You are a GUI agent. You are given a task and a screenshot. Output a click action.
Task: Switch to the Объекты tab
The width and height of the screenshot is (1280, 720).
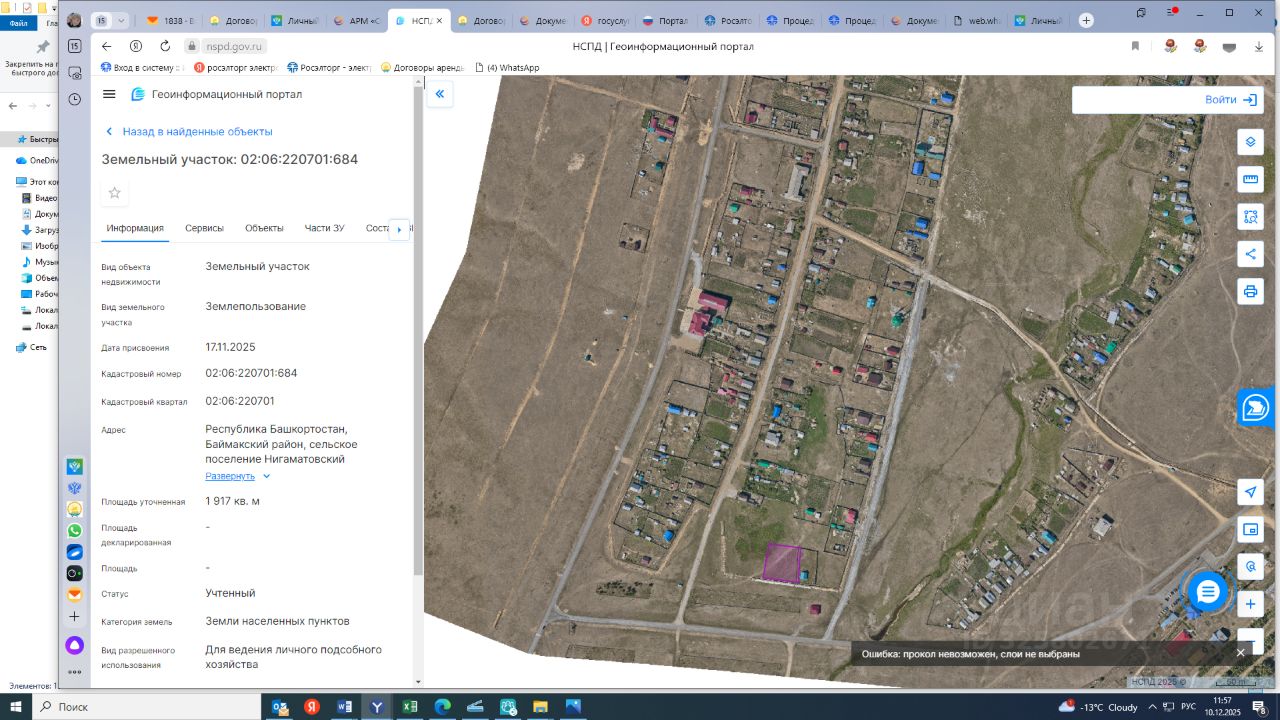pos(264,228)
